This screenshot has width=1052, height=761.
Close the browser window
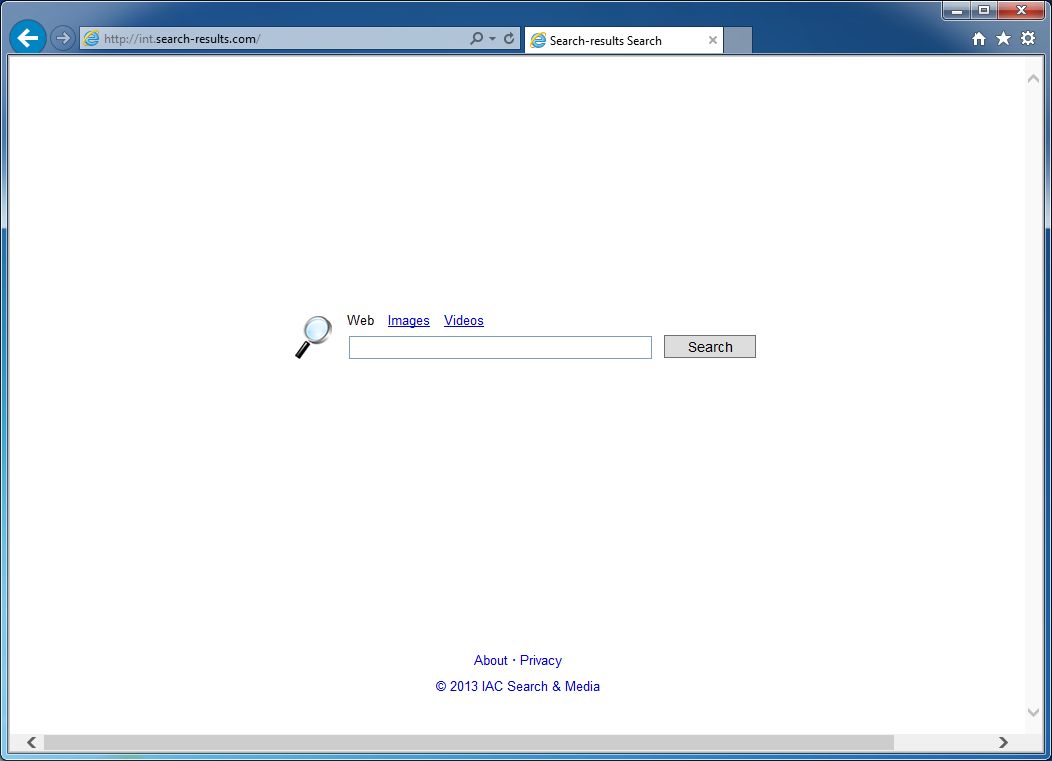[x=1021, y=11]
